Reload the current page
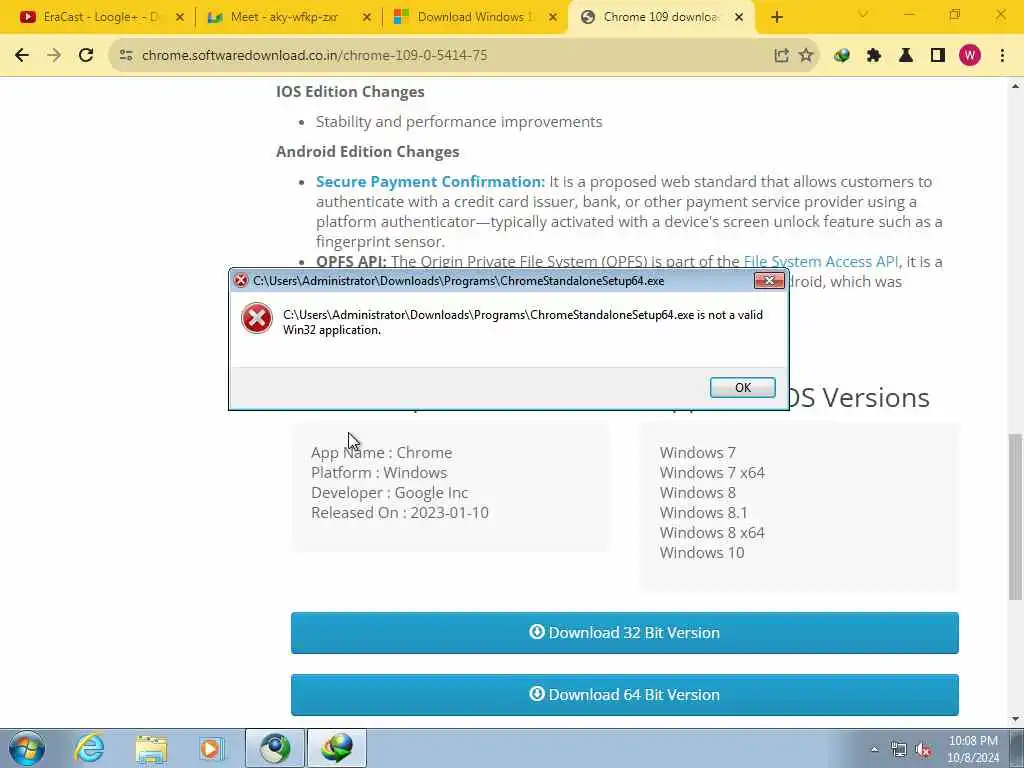This screenshot has width=1024, height=768. tap(86, 56)
